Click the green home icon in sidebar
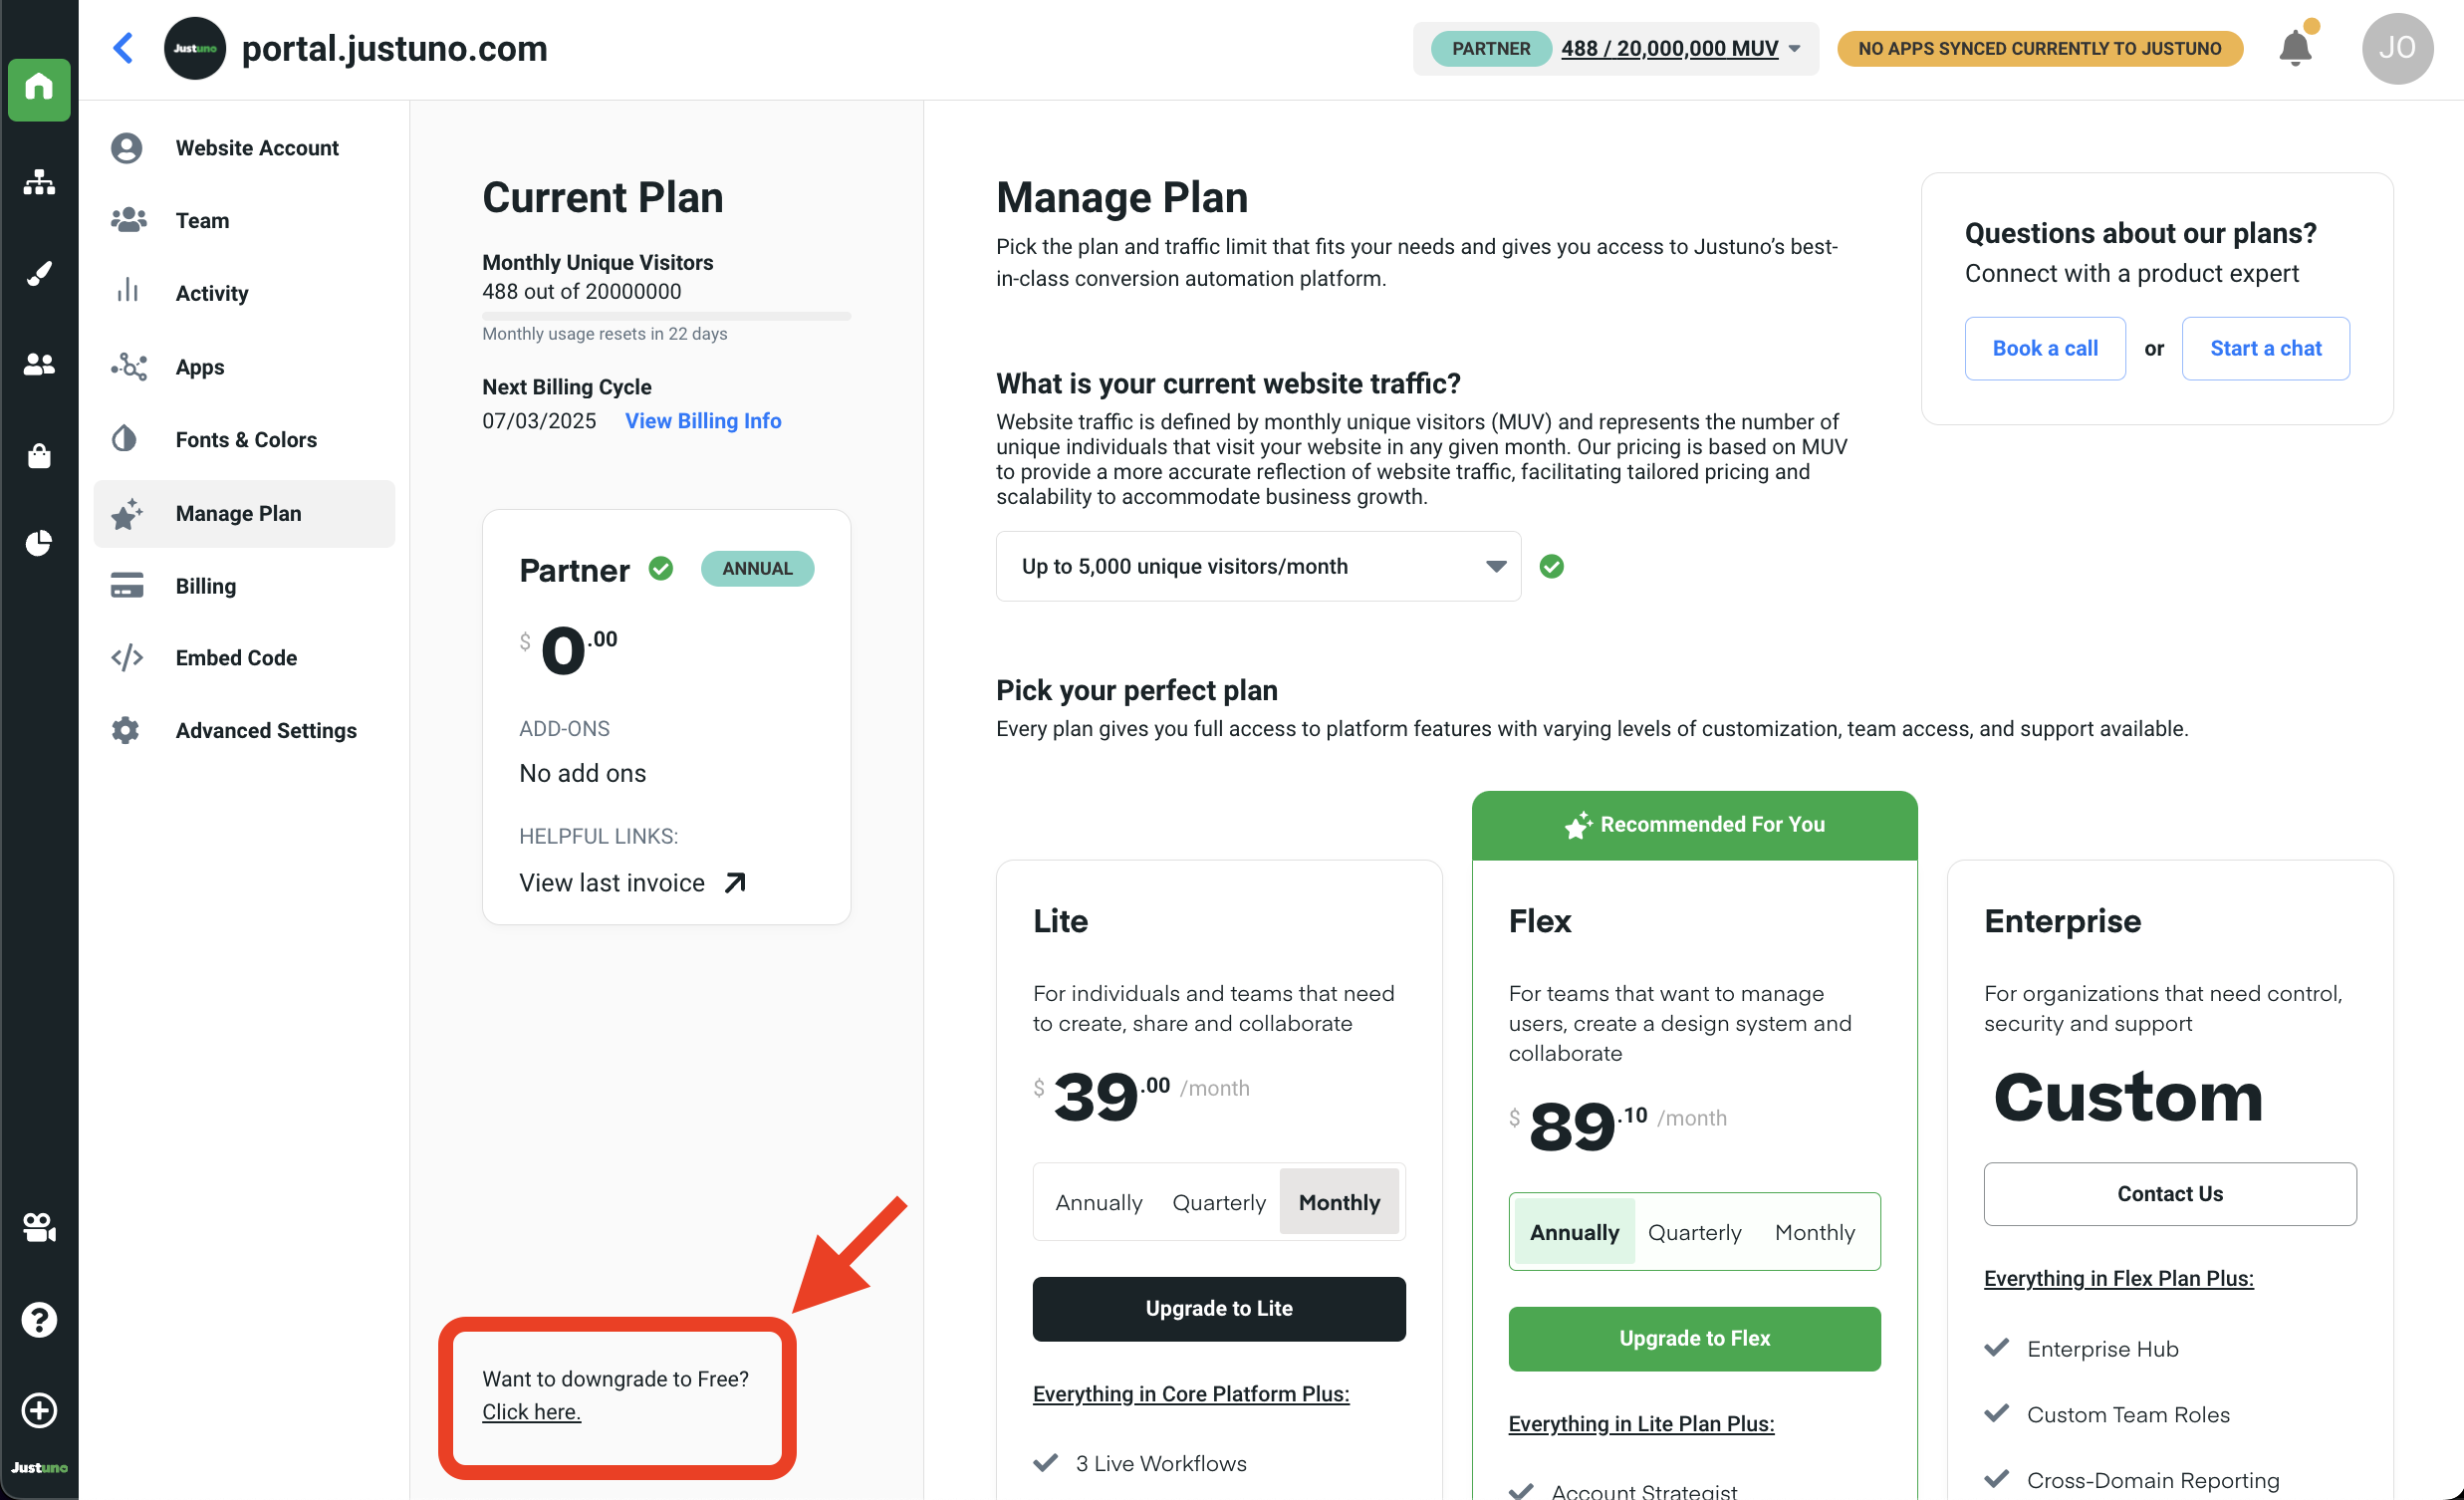Image resolution: width=2464 pixels, height=1500 pixels. point(39,89)
